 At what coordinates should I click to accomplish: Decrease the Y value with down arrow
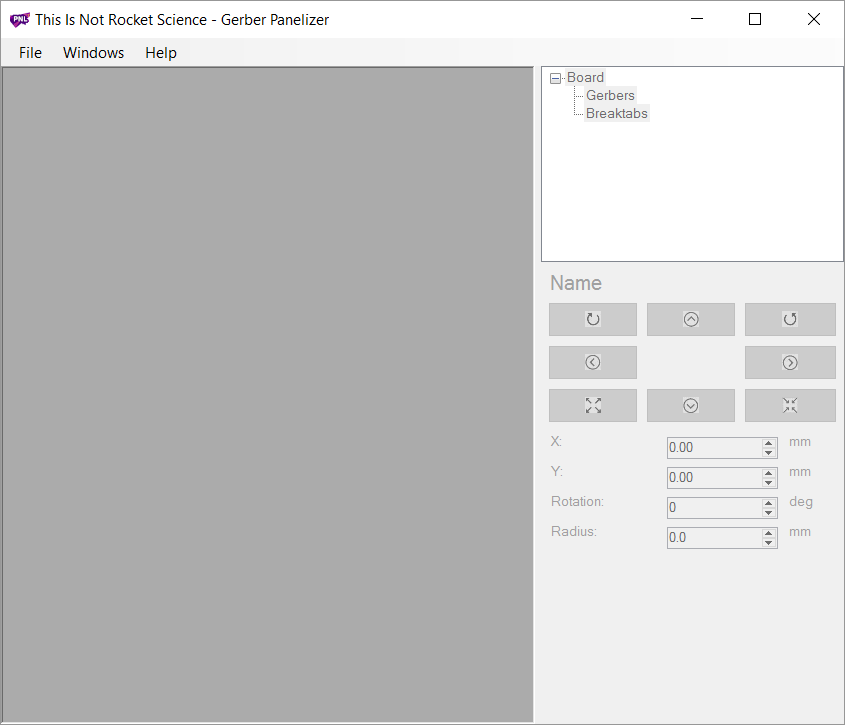click(768, 483)
